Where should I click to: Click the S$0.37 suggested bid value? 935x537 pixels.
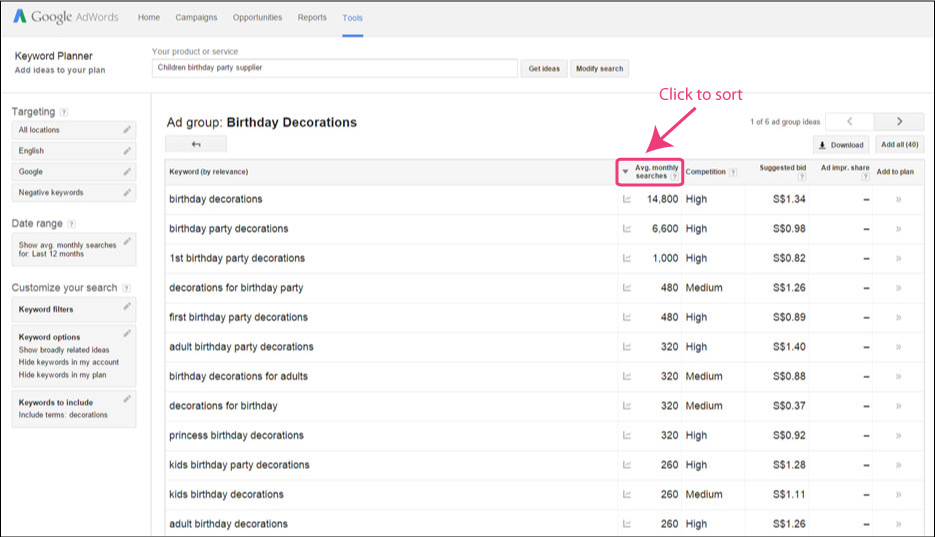click(x=789, y=406)
